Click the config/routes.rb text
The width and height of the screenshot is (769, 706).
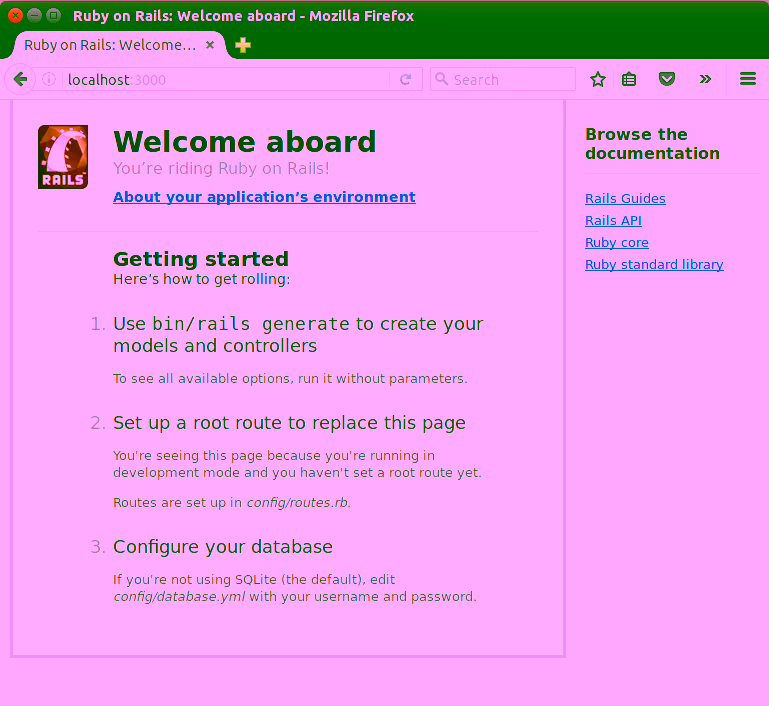[297, 503]
